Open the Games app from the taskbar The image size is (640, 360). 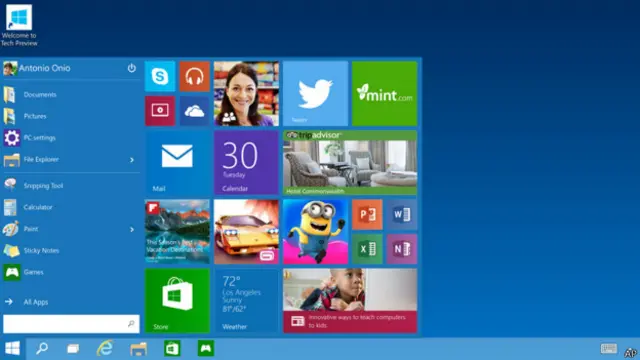(206, 349)
